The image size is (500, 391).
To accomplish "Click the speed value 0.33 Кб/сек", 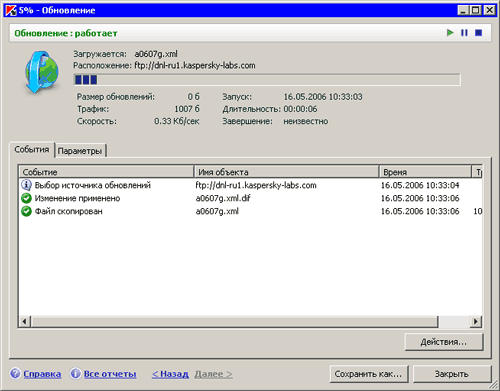I will pos(177,121).
